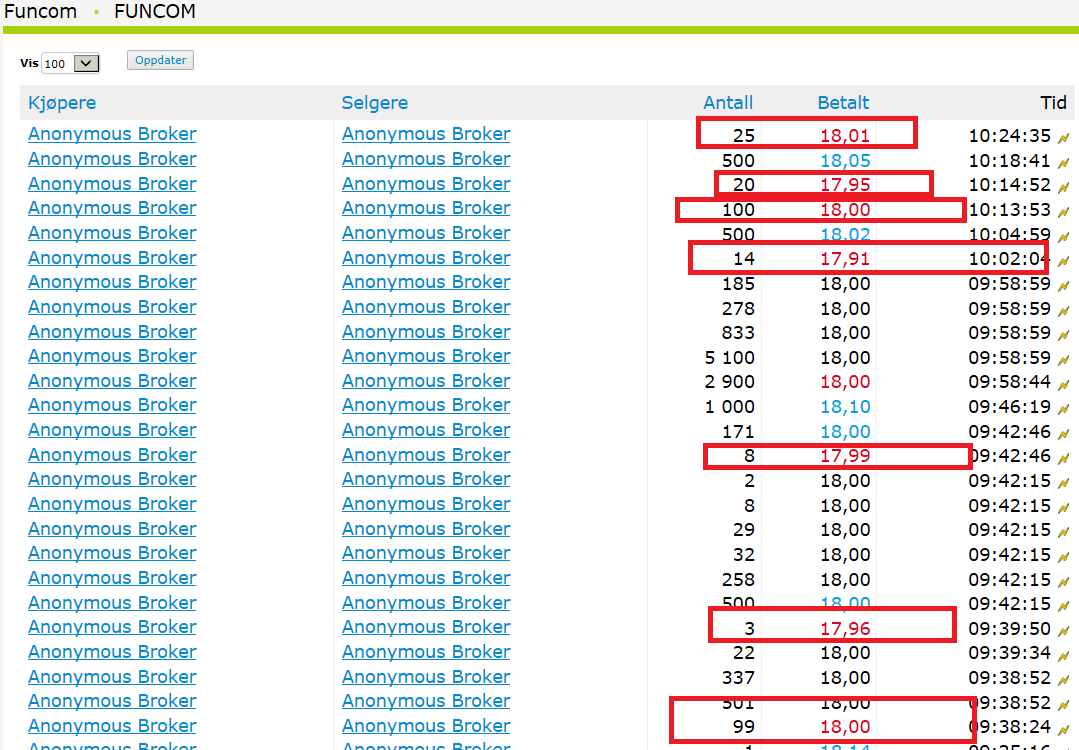
Task: Open the seller Anonymous Broker link for 10:18:41
Action: 426,159
